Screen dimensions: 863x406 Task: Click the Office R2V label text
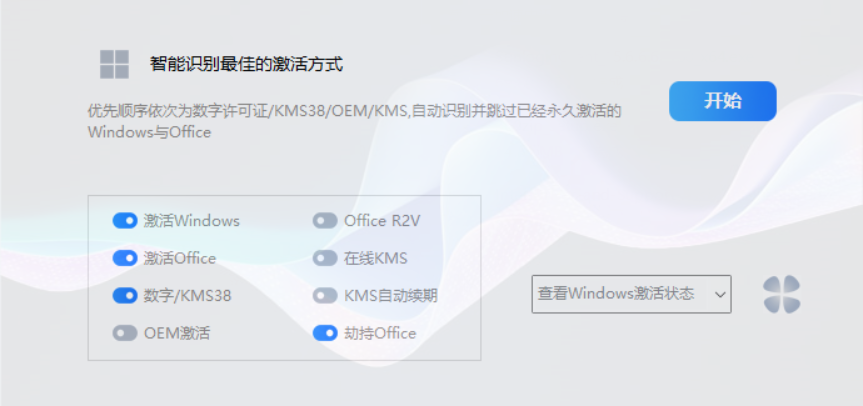382,221
